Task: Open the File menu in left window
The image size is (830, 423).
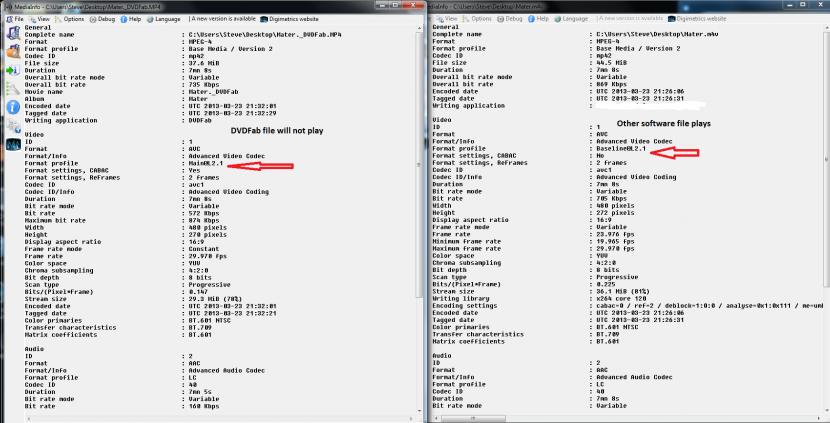Action: (x=14, y=18)
